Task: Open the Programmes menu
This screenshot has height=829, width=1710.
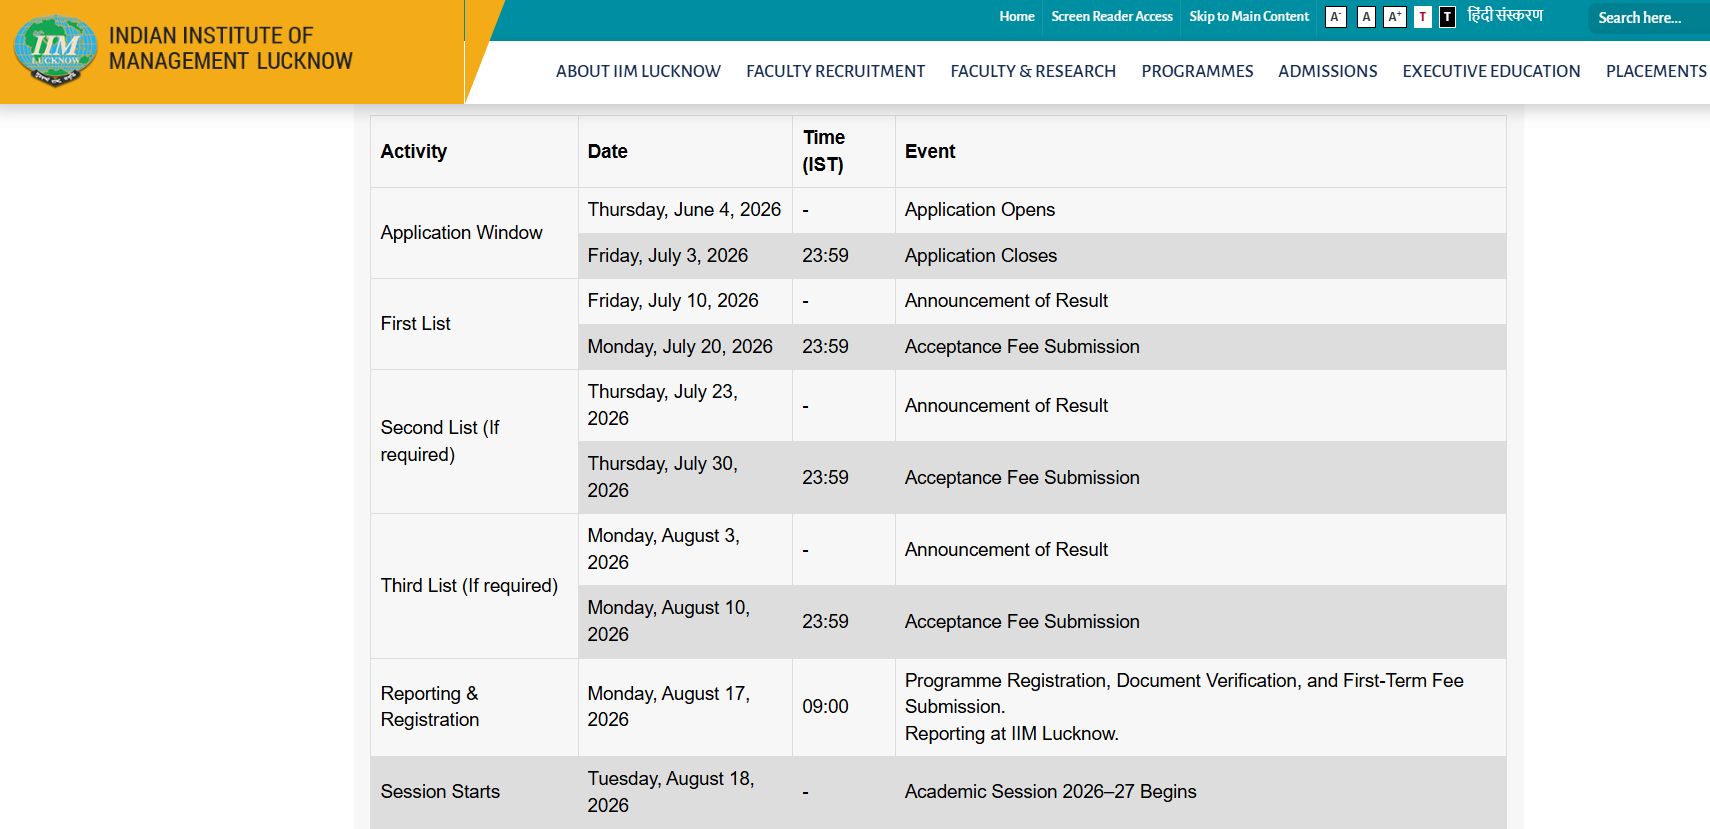Action: pos(1197,71)
